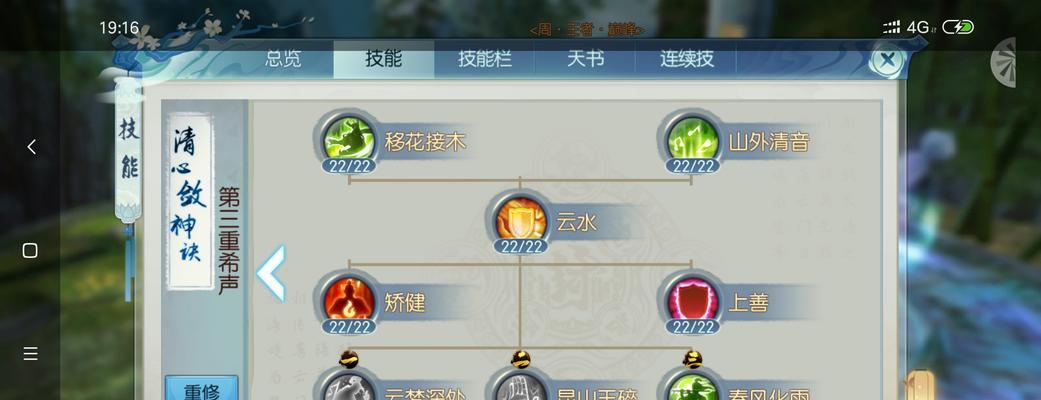
Task: Choose the 清心敛神诀 skill book card
Action: 190,201
